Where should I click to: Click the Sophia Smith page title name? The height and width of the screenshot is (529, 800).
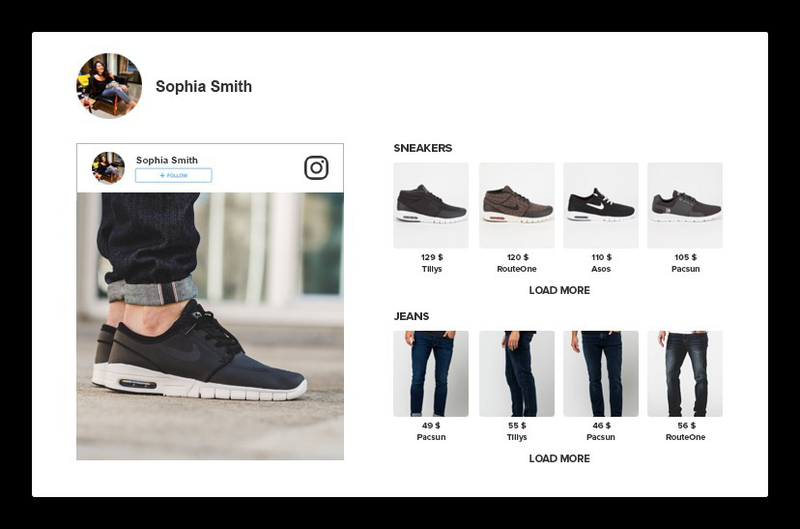(x=204, y=86)
